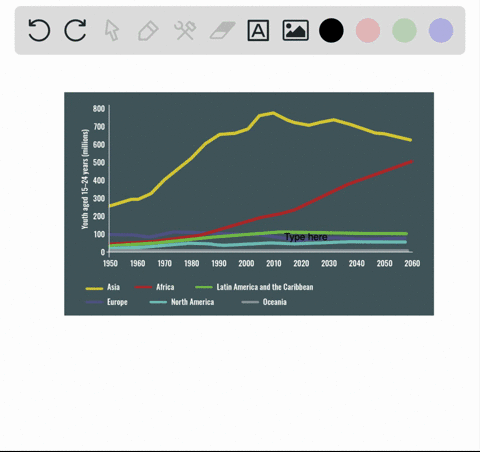Click the 1980 x-axis label
The image size is (480, 452).
pyautogui.click(x=192, y=263)
